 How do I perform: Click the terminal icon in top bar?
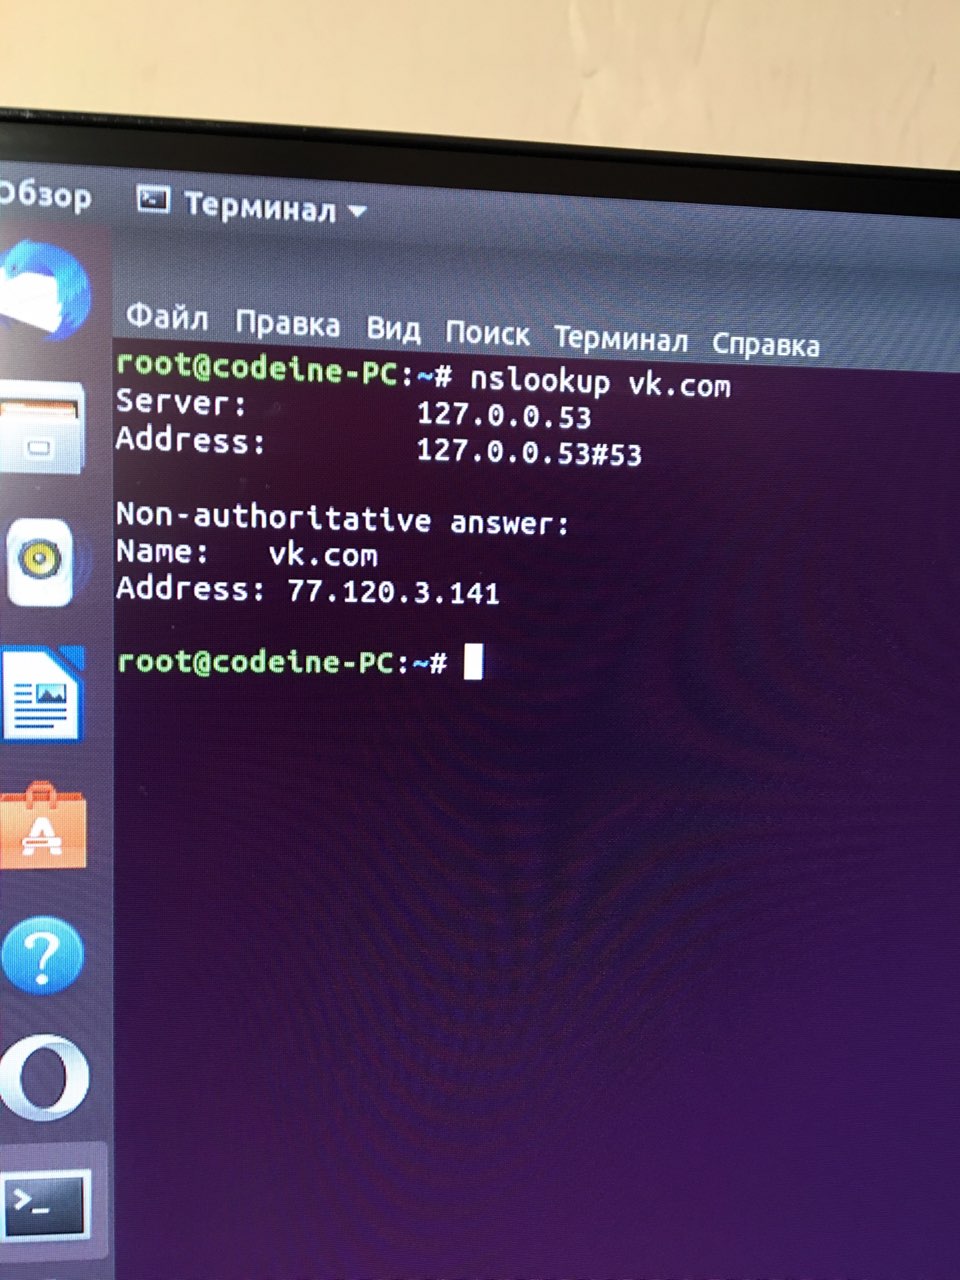pyautogui.click(x=153, y=200)
